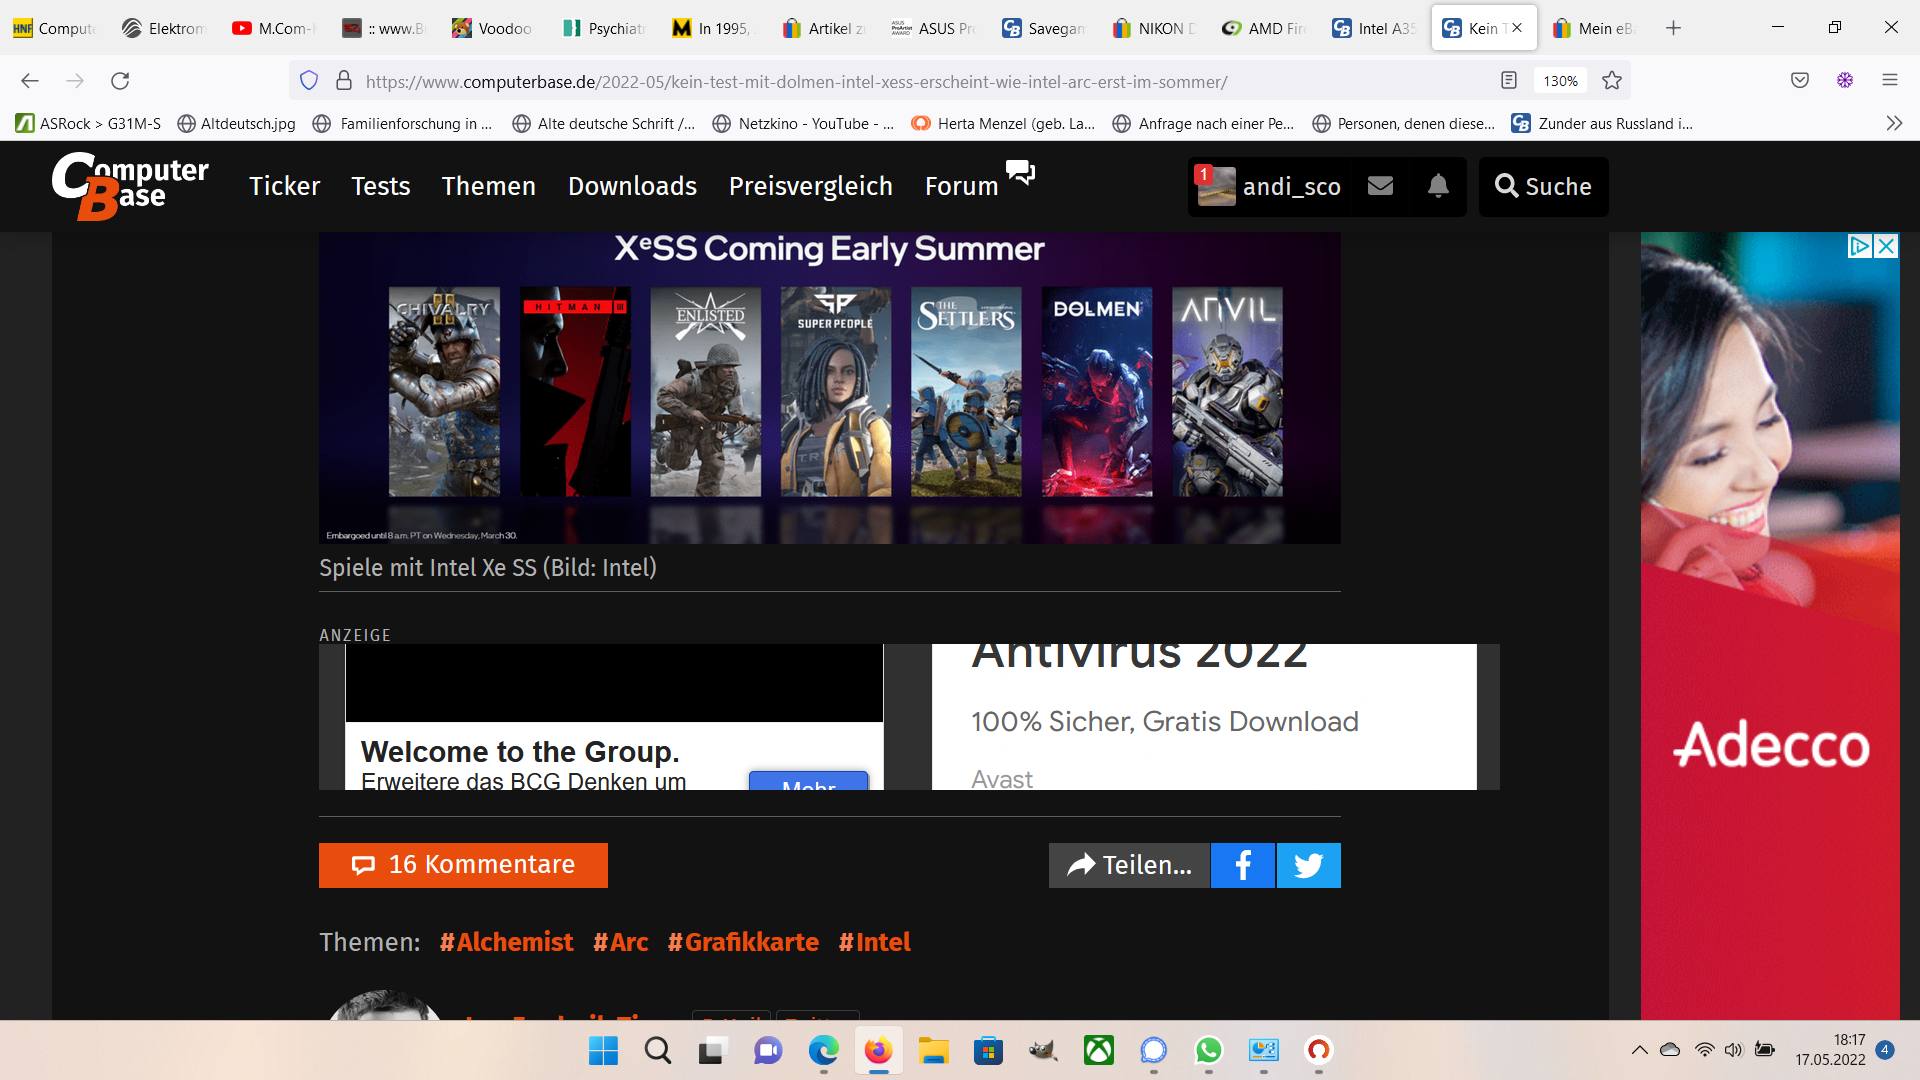
Task: Open Firefox tracking protection shield icon
Action: click(309, 81)
